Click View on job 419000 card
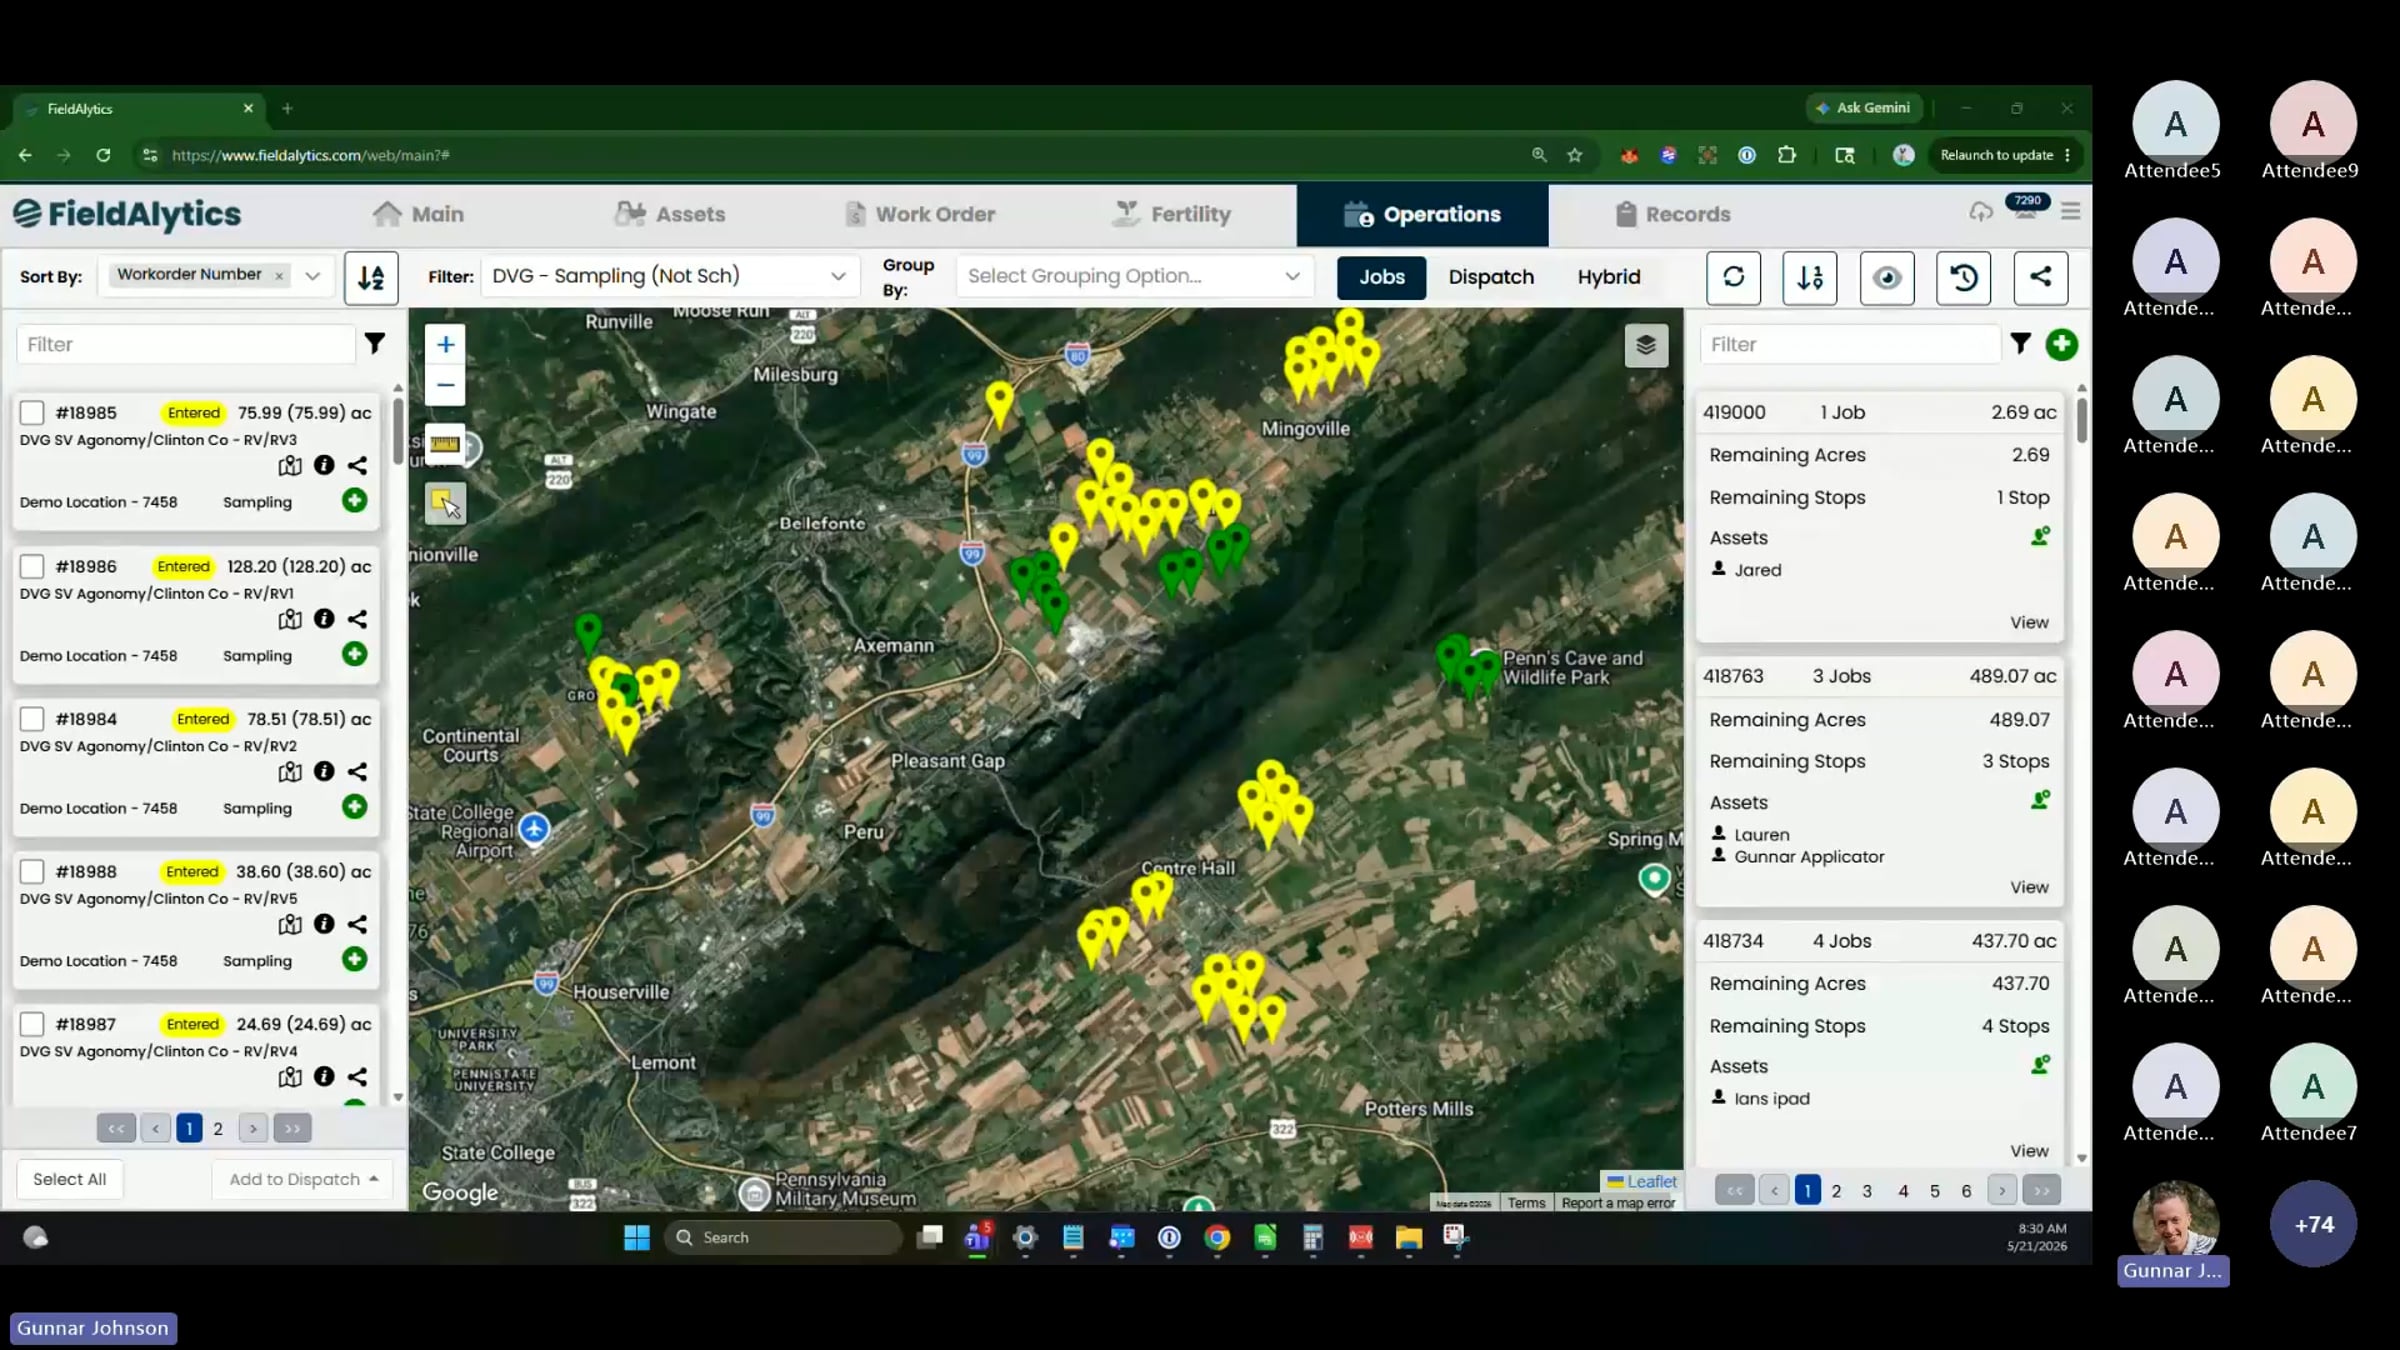 click(x=2029, y=622)
